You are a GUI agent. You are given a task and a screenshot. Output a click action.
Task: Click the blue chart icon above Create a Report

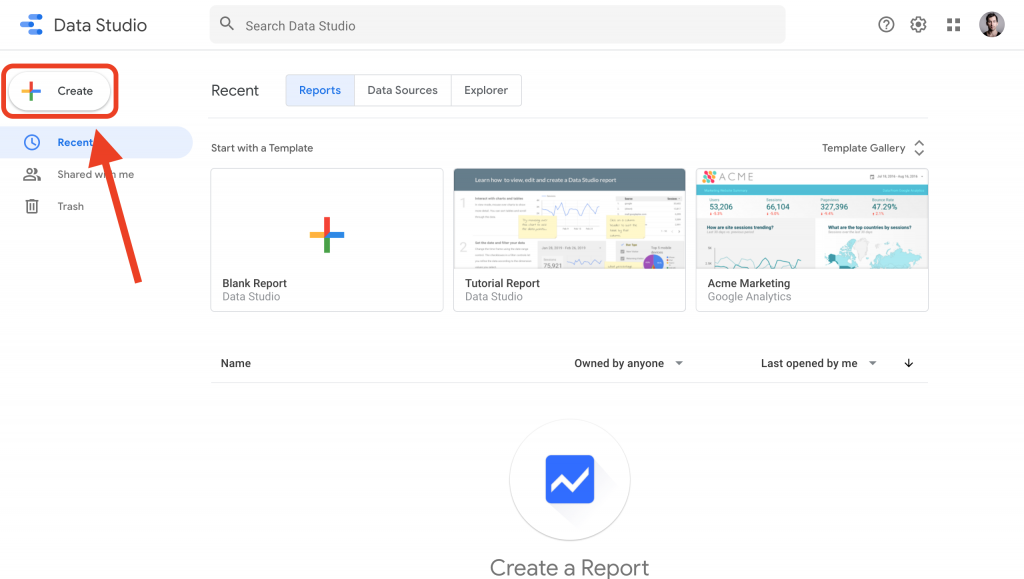[569, 479]
